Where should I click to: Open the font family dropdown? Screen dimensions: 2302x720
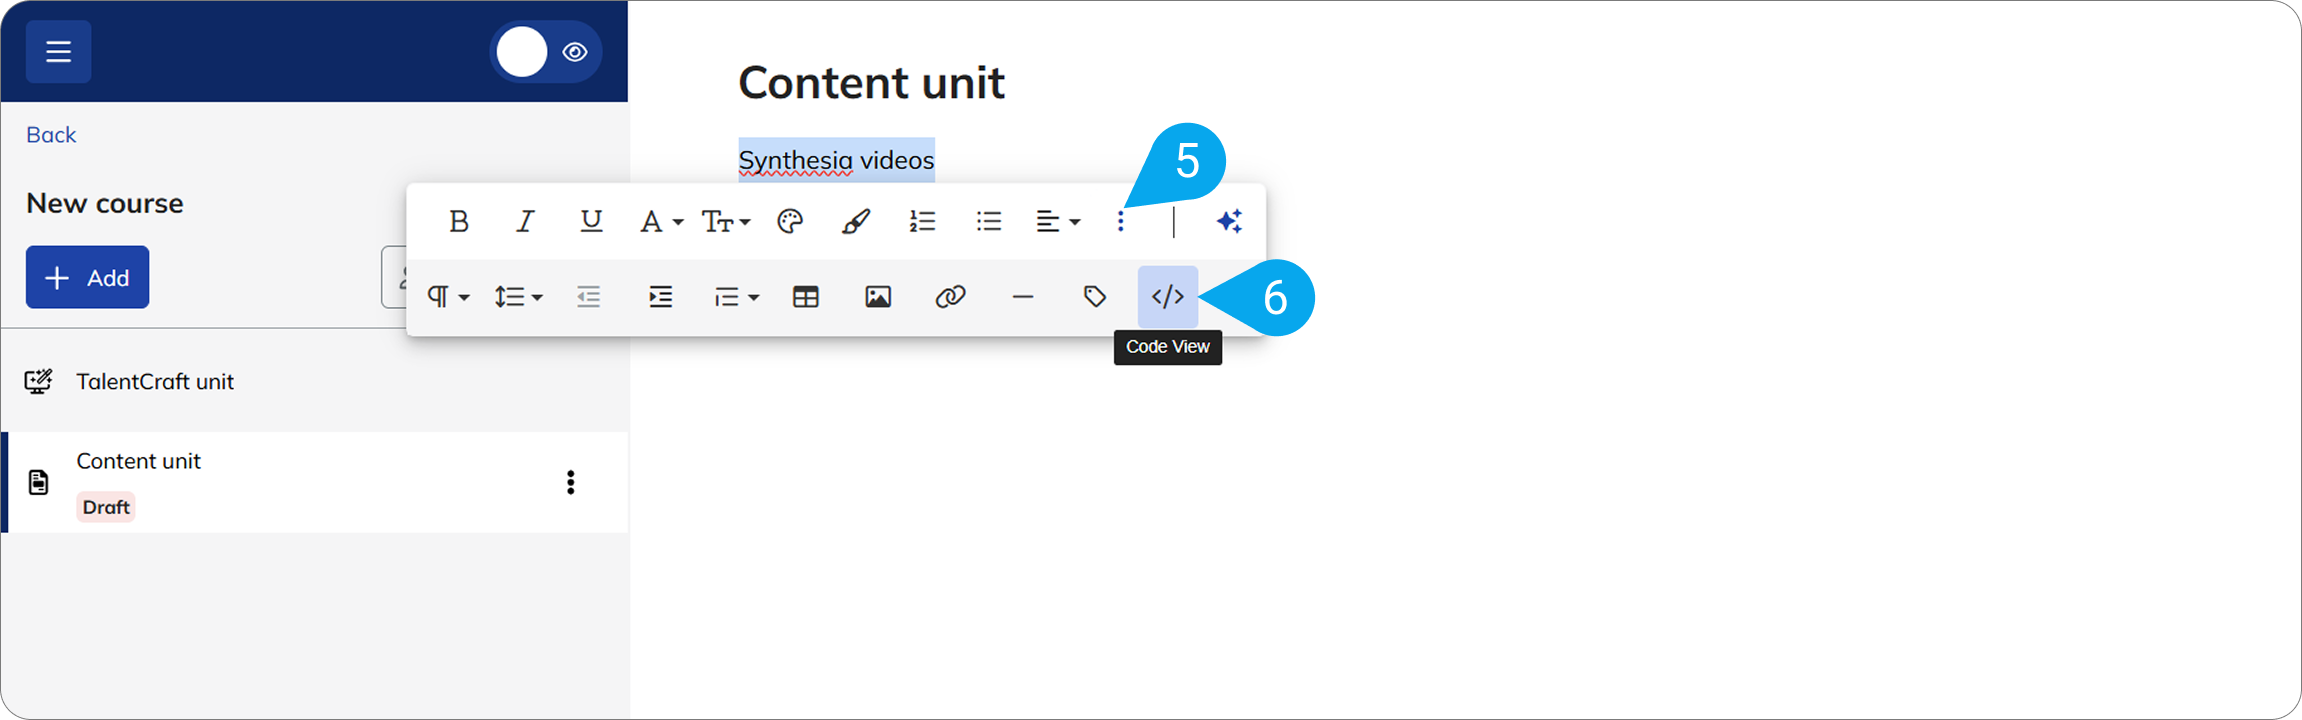660,221
